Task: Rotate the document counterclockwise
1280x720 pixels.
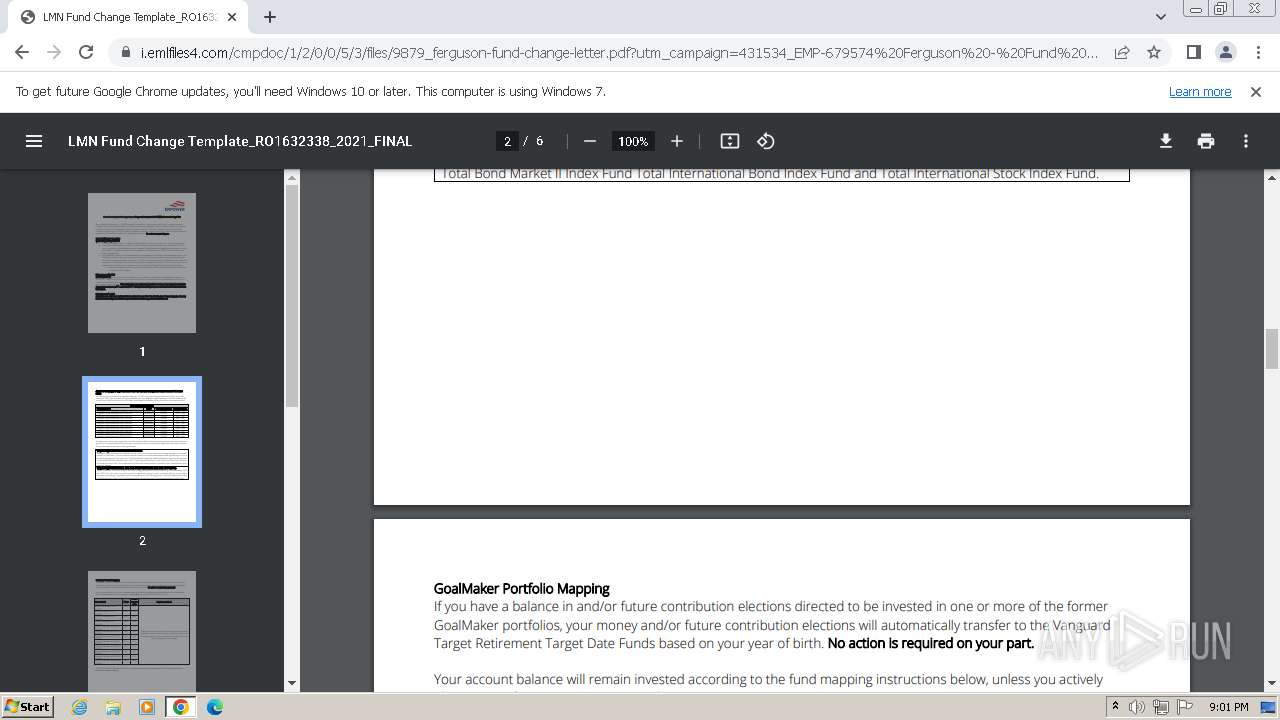Action: click(766, 141)
